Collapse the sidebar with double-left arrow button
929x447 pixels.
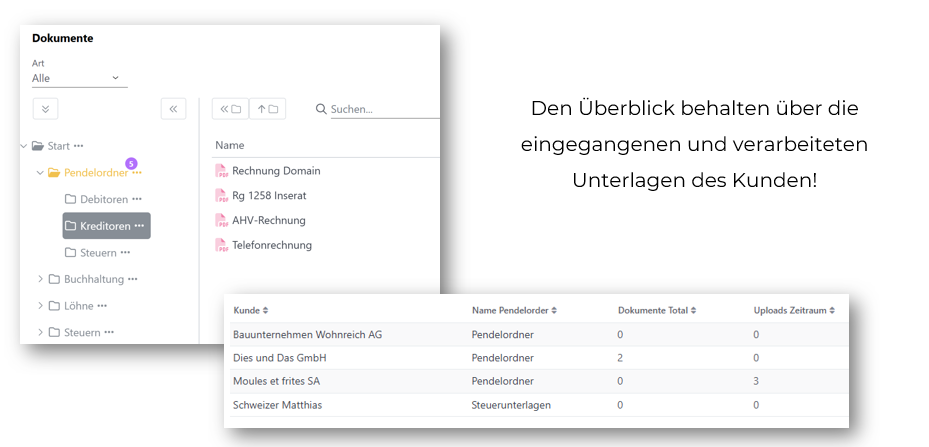pos(173,109)
